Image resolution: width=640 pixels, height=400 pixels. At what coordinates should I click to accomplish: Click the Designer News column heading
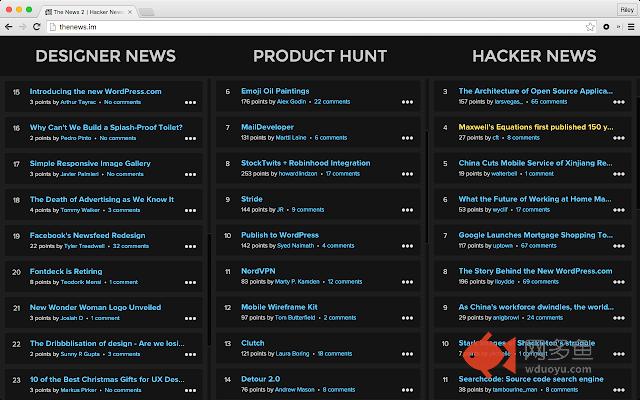tap(106, 56)
